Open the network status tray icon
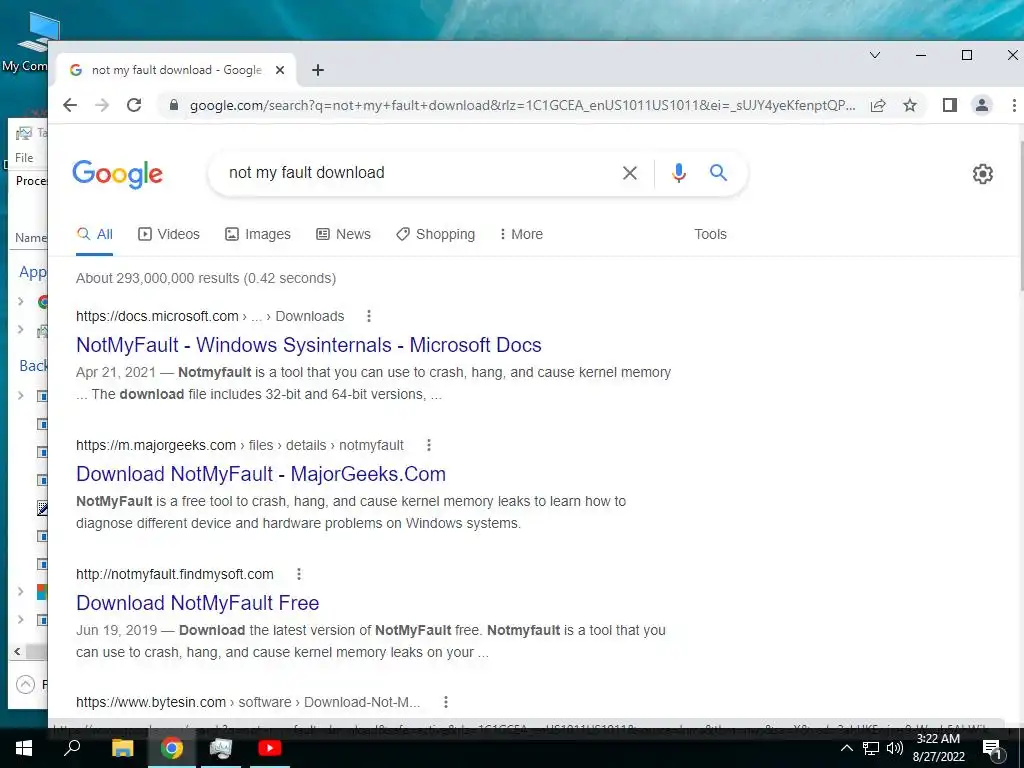Viewport: 1024px width, 768px height. (871, 748)
